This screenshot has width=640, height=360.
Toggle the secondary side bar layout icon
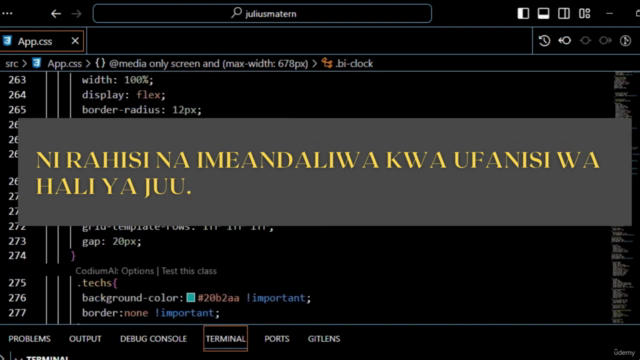(564, 13)
